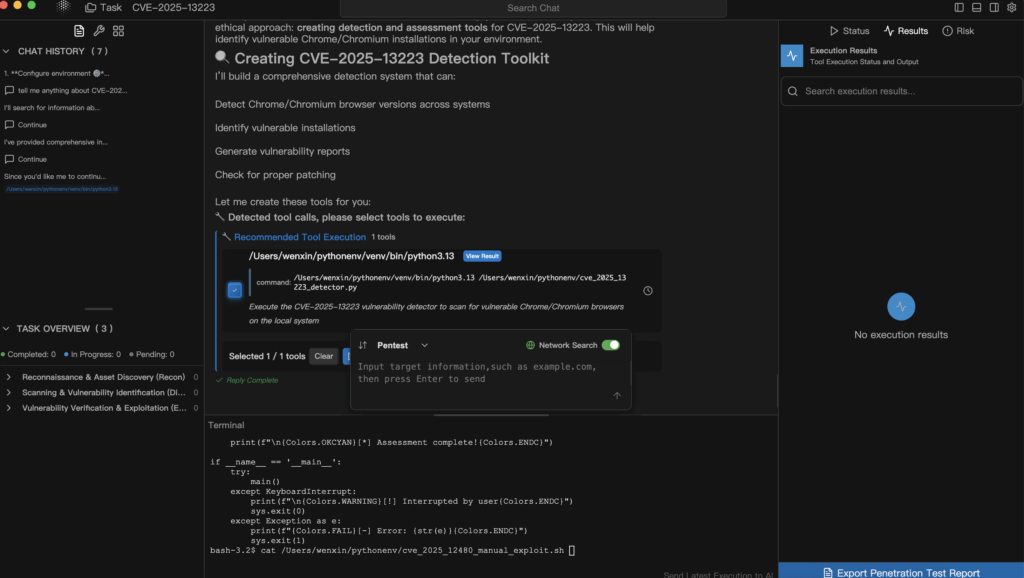1024x578 pixels.
Task: Click Export Penetration Test Report
Action: tap(900, 572)
